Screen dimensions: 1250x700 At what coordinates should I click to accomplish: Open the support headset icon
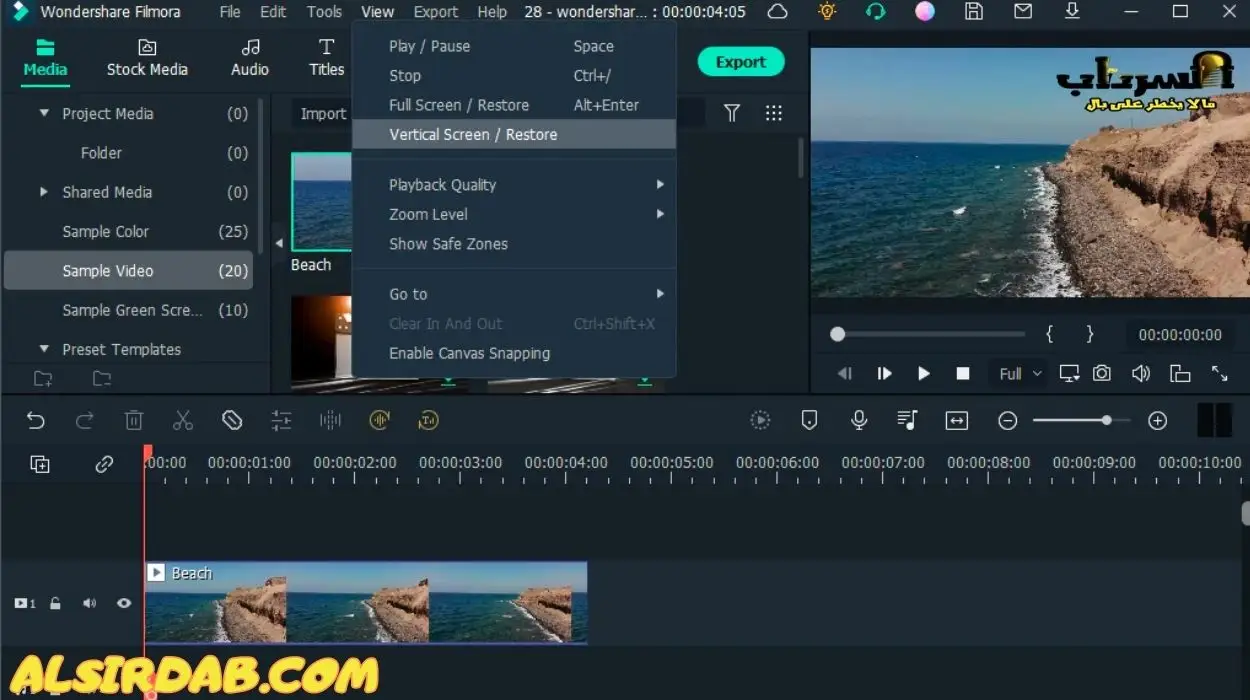[876, 12]
